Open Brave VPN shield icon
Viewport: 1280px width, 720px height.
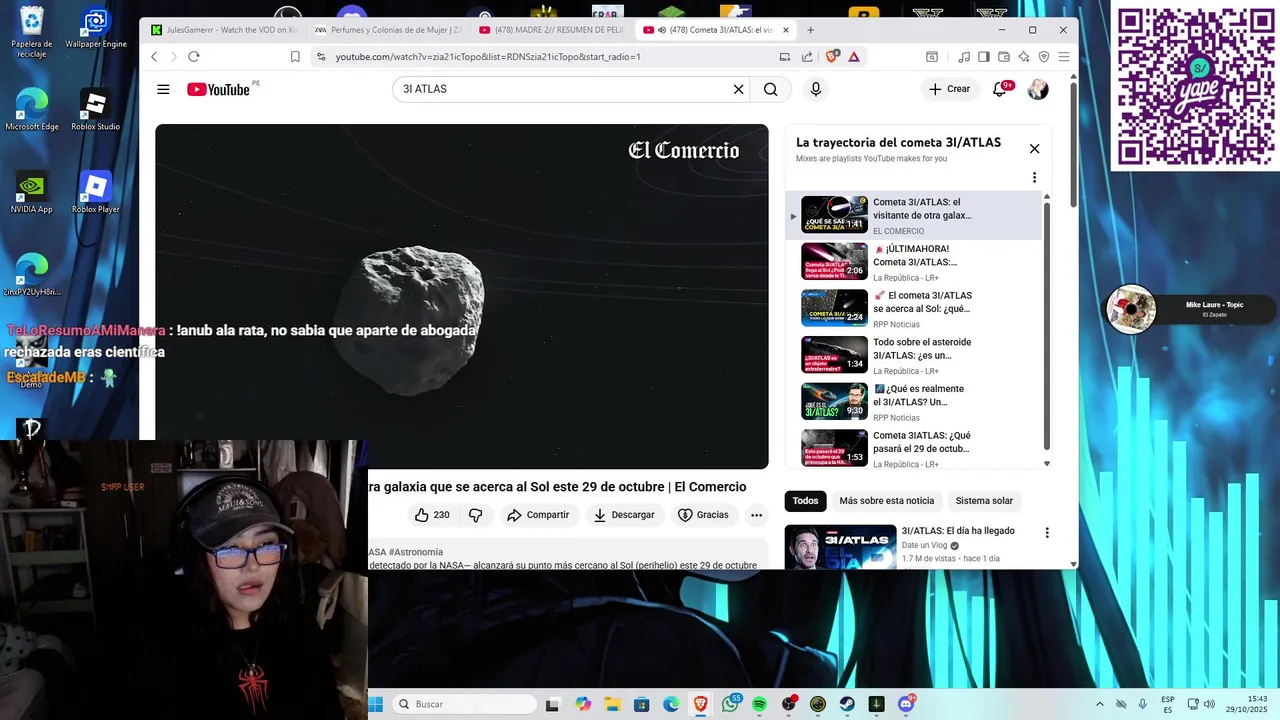point(1044,57)
